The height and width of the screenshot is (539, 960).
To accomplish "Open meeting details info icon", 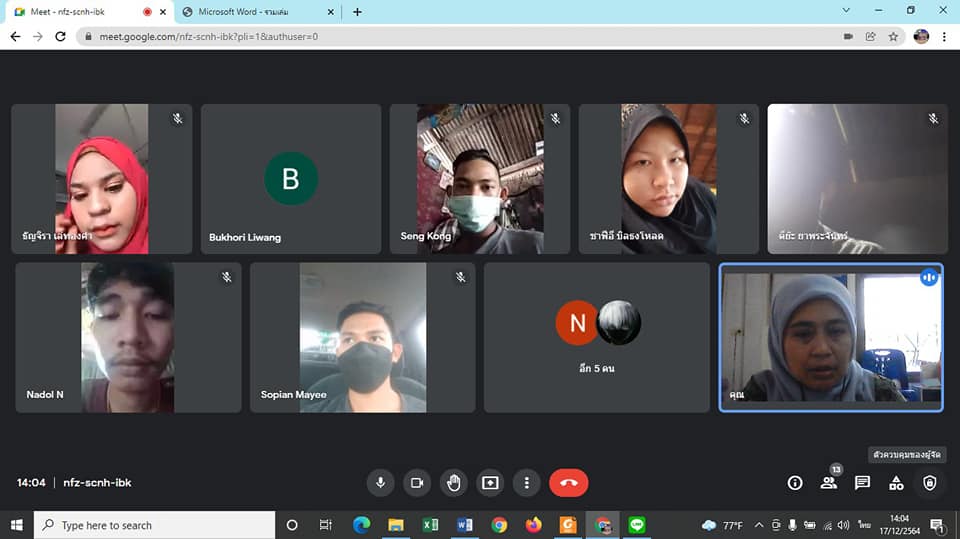I will [795, 482].
